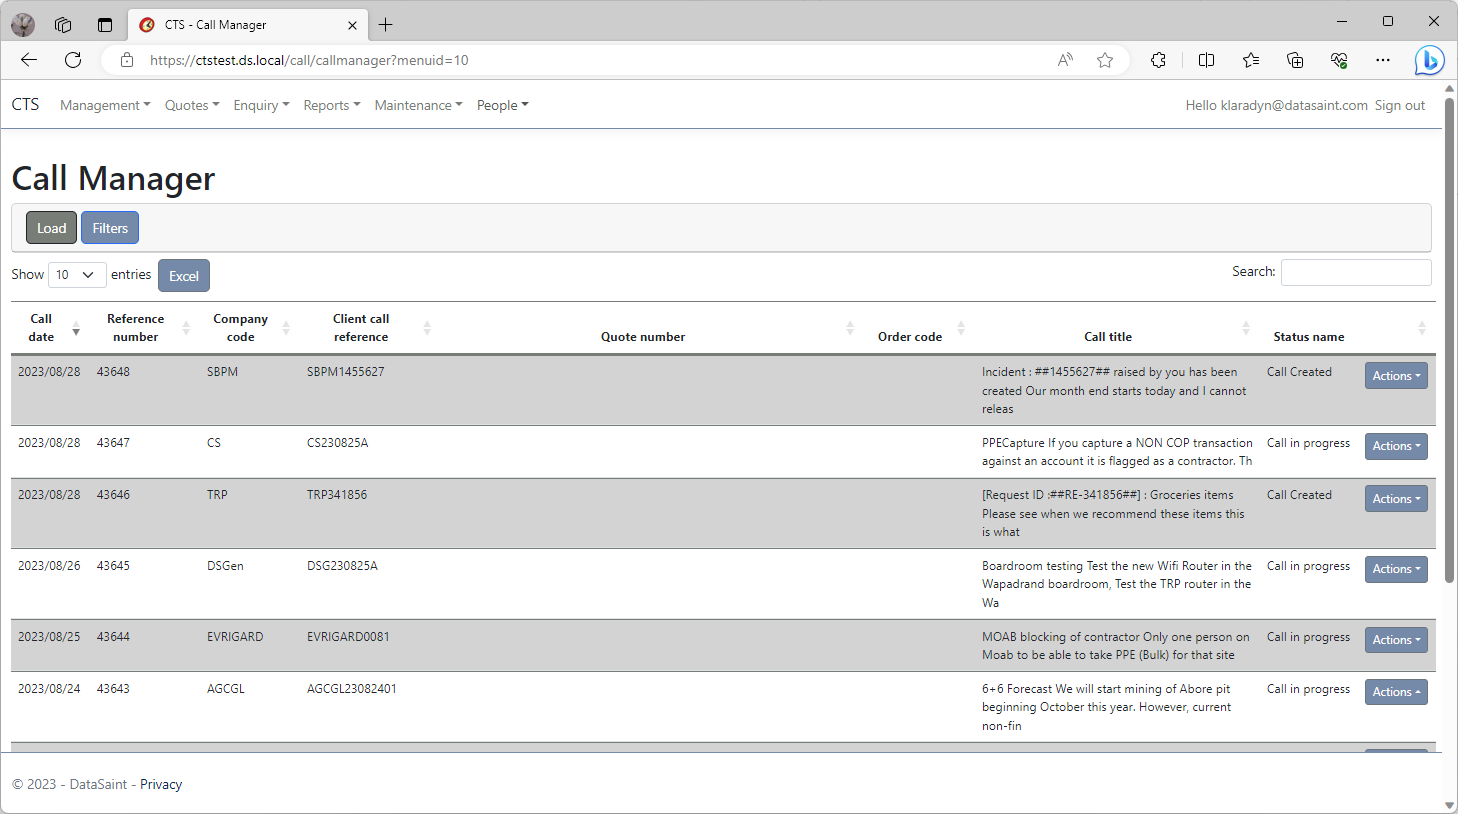The image size is (1458, 814).
Task: Open the Bing Copilot sidebar
Action: point(1429,60)
